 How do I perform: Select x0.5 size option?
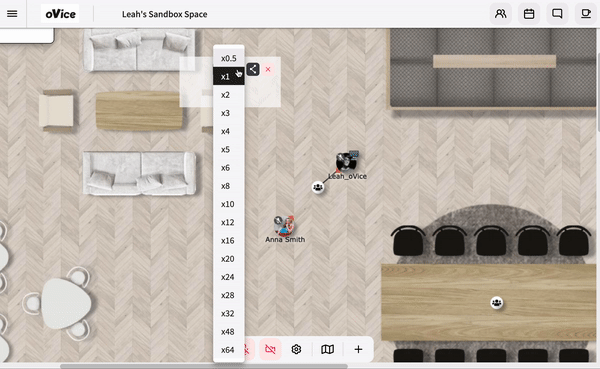[x=229, y=58]
